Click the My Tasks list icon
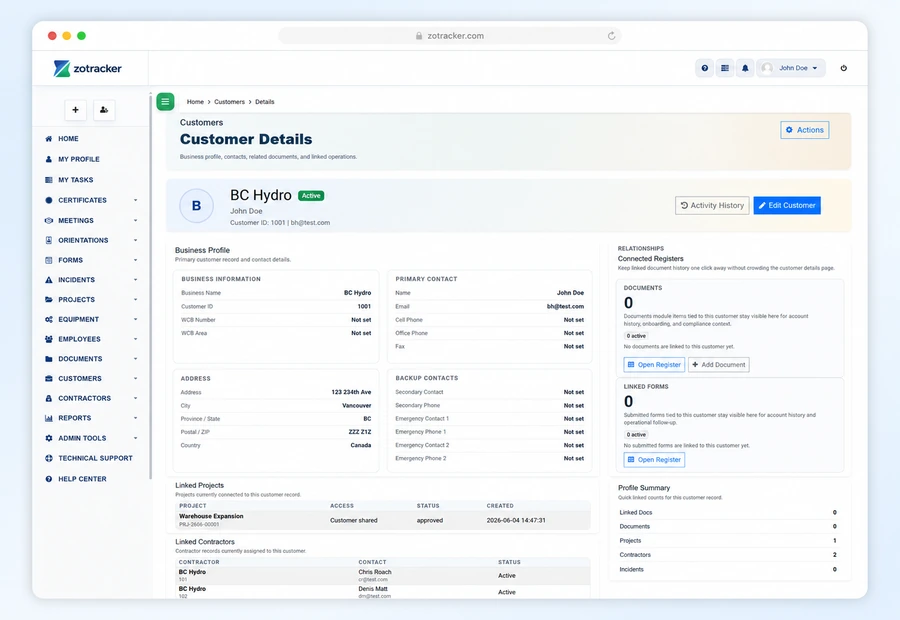The width and height of the screenshot is (900, 620). tap(49, 180)
